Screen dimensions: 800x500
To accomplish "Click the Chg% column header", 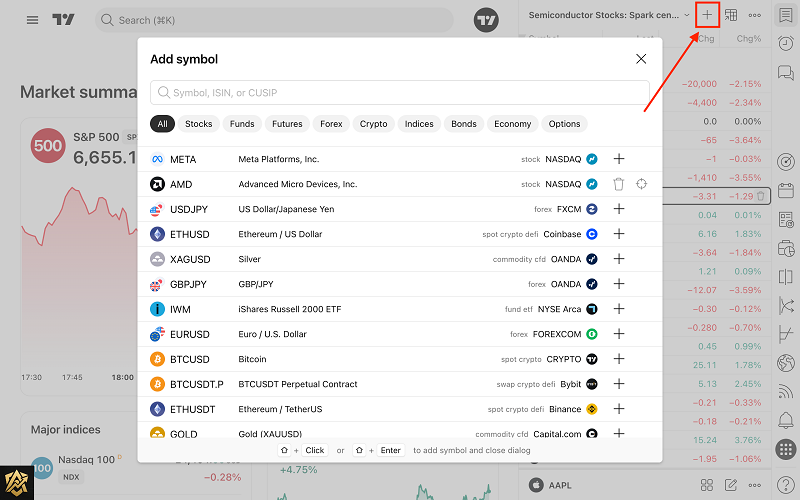I will click(748, 39).
